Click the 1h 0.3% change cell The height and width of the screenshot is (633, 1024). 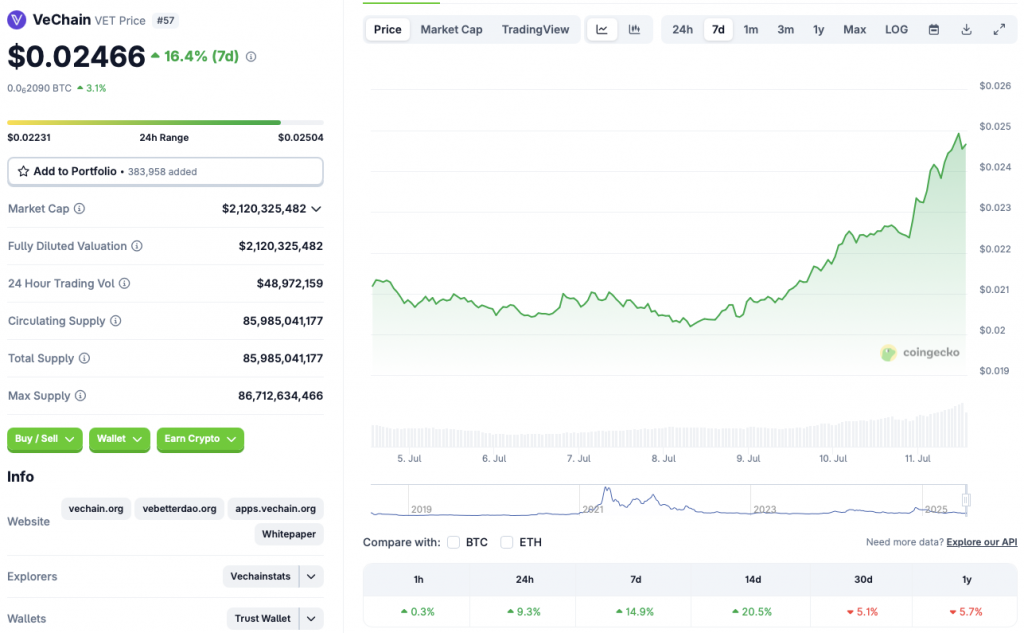(418, 612)
